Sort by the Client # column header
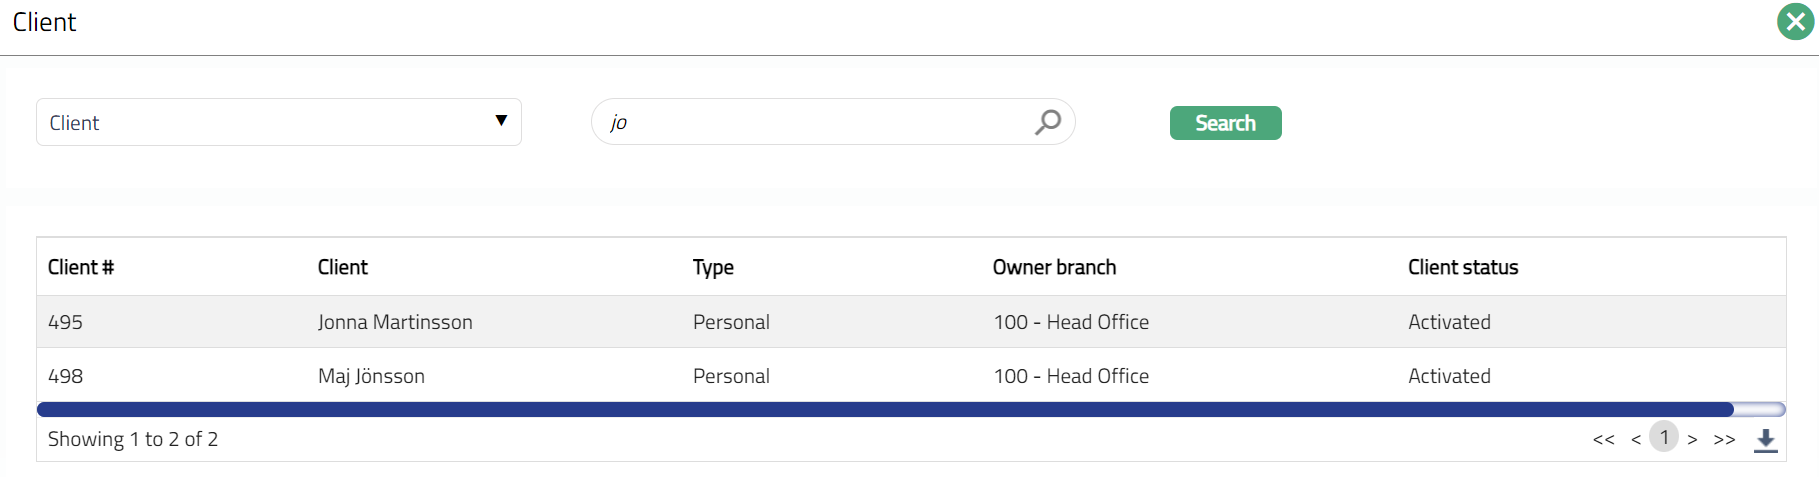1819x477 pixels. point(81,267)
